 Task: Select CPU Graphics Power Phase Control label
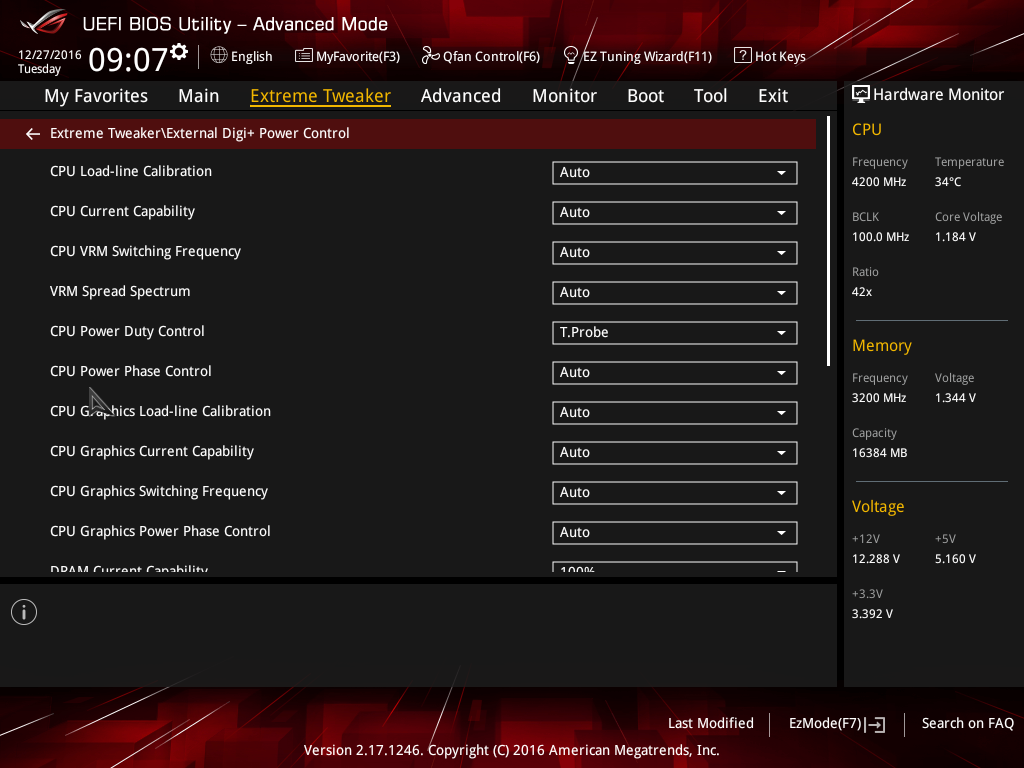(160, 532)
